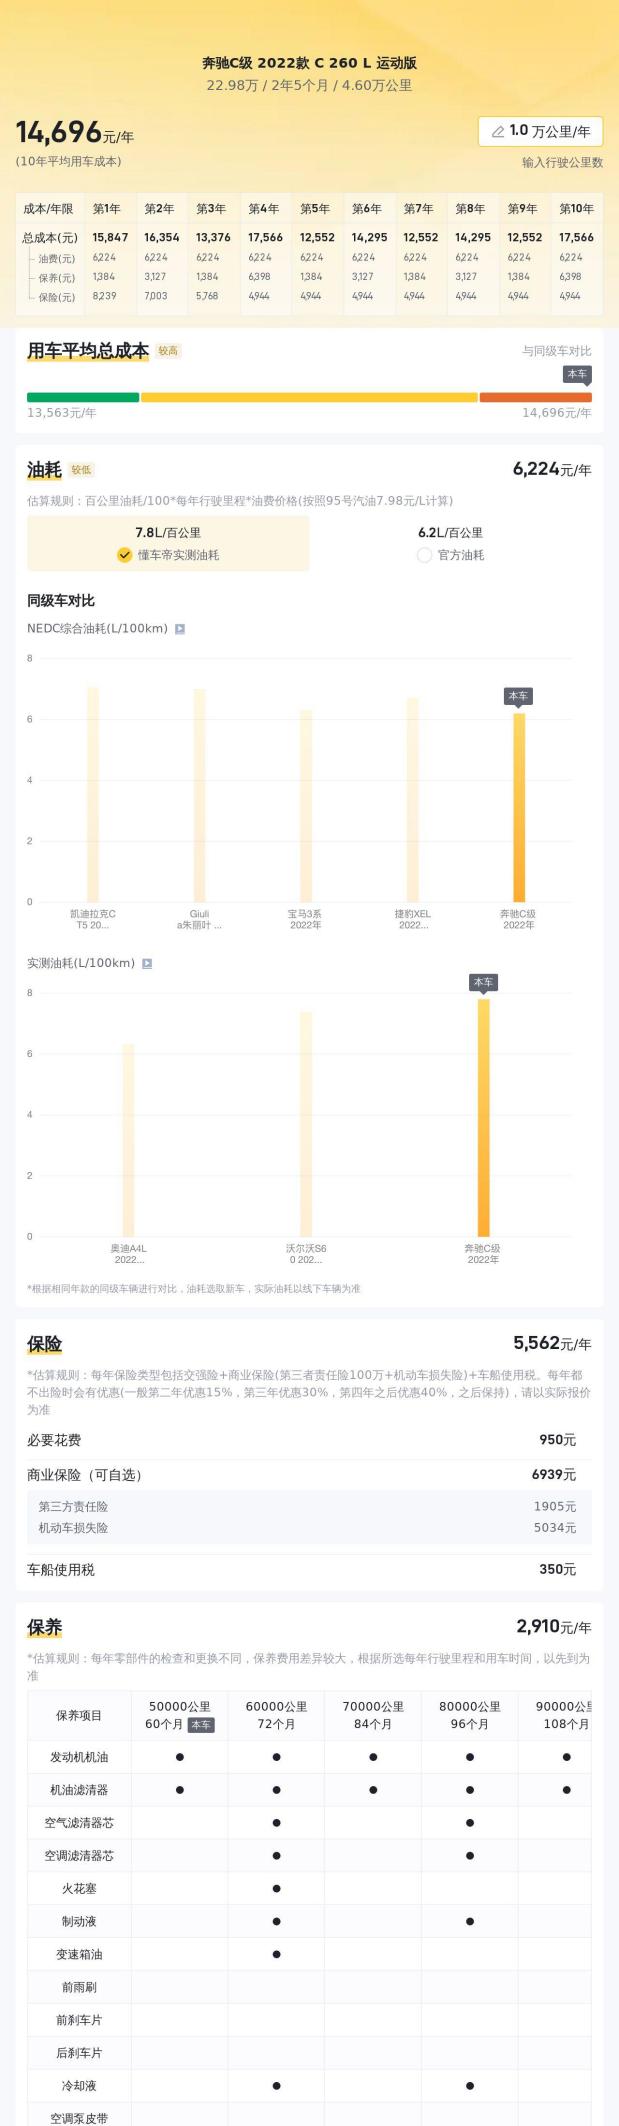Click the 沃尔沃S6 bar in 实测油耗 chart
Viewport: 619px width, 2126px height.
click(306, 1123)
